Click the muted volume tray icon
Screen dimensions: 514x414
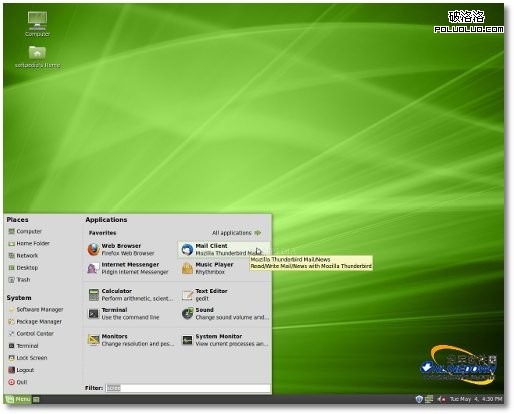[x=441, y=399]
